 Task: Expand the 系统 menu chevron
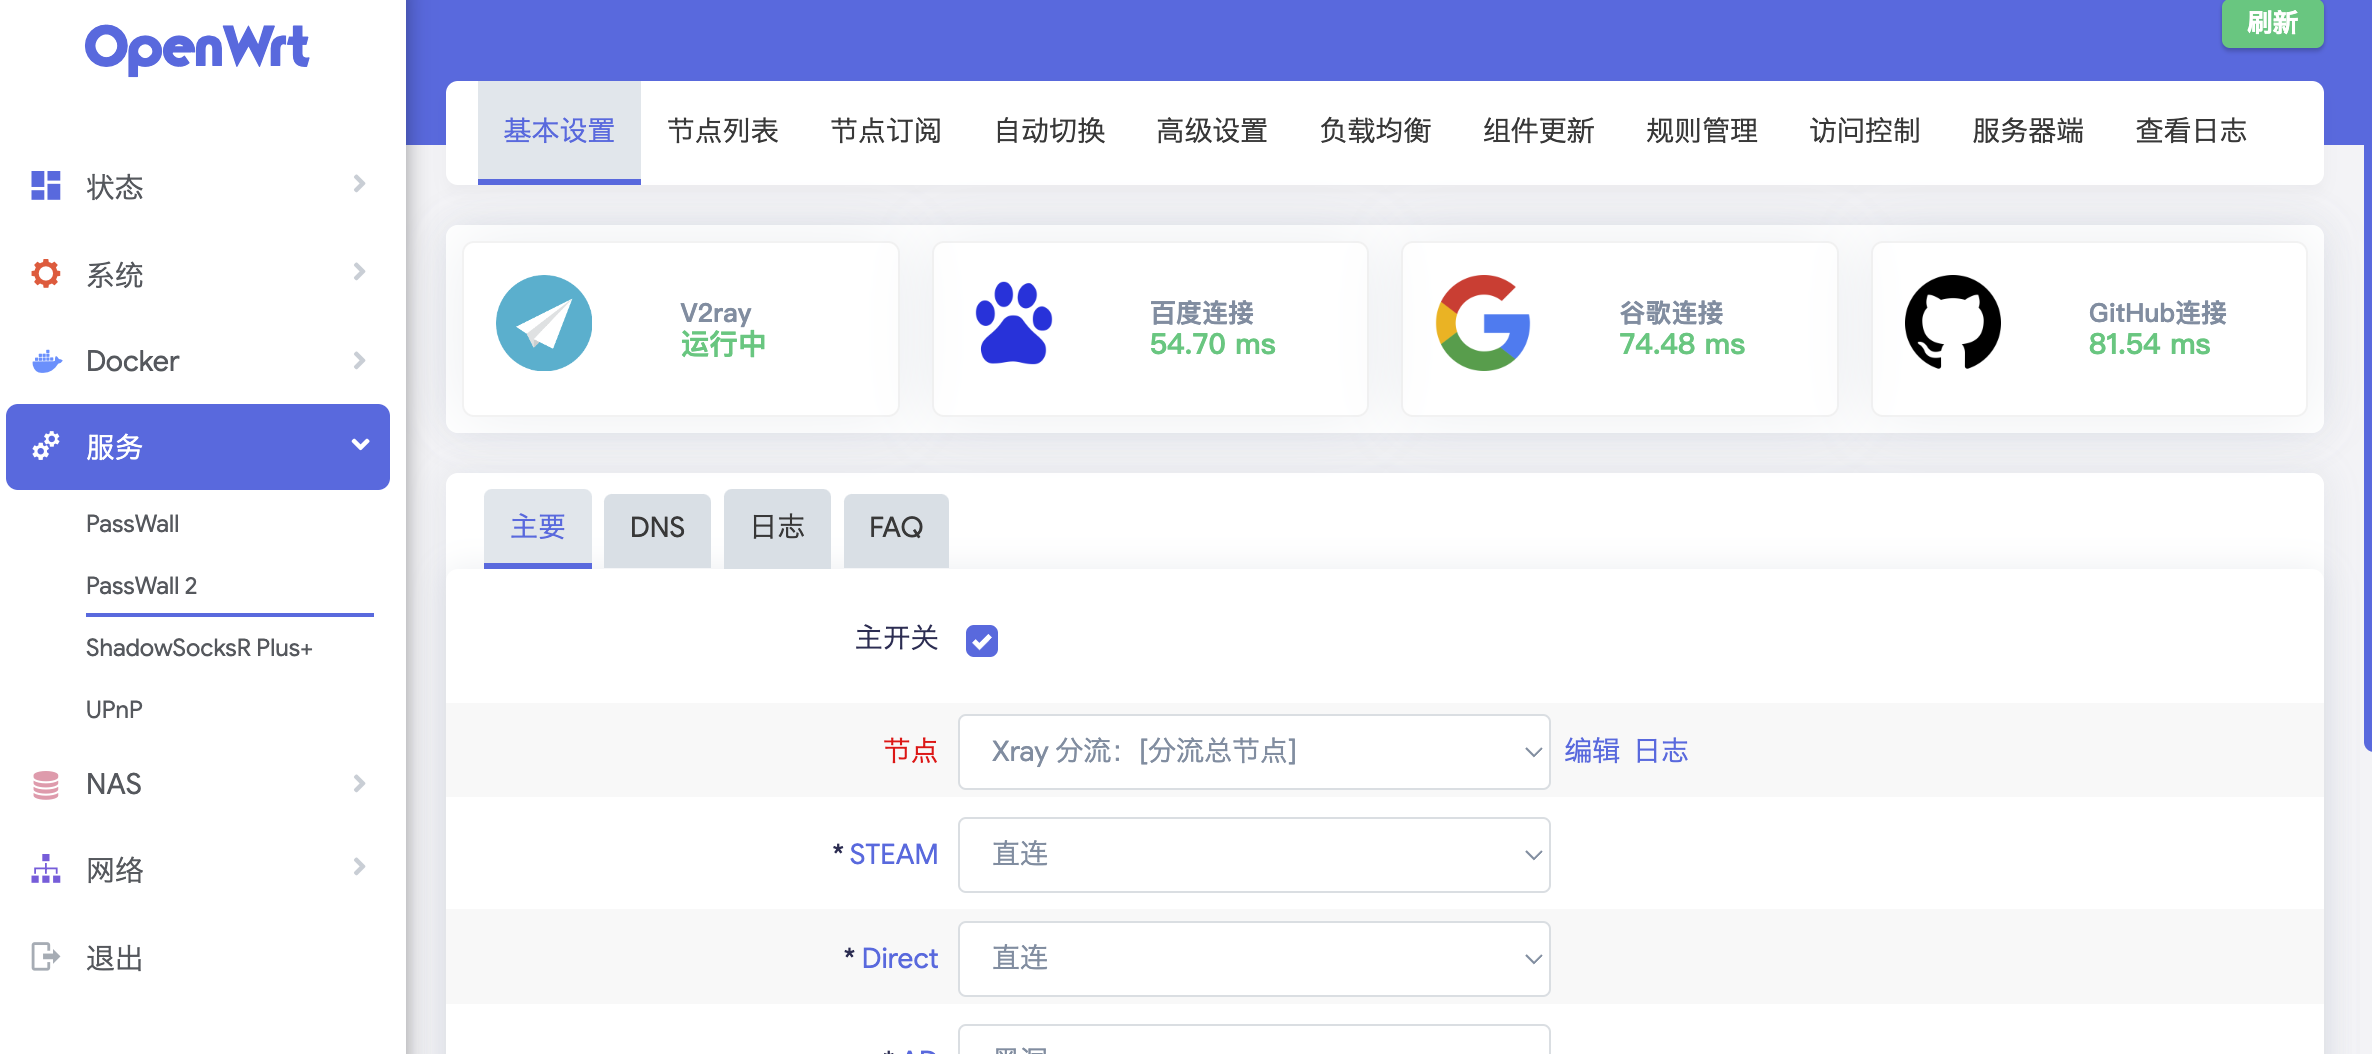pos(359,272)
